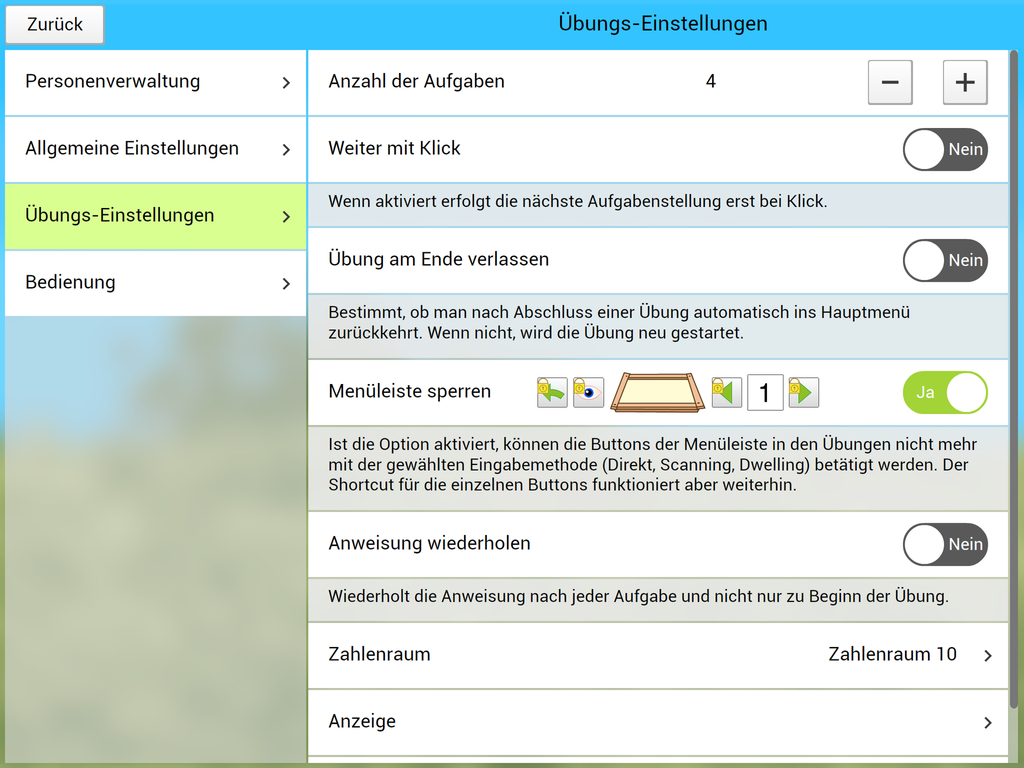Open the Zahlenraum selection row
The width and height of the screenshot is (1024, 768).
(x=658, y=655)
